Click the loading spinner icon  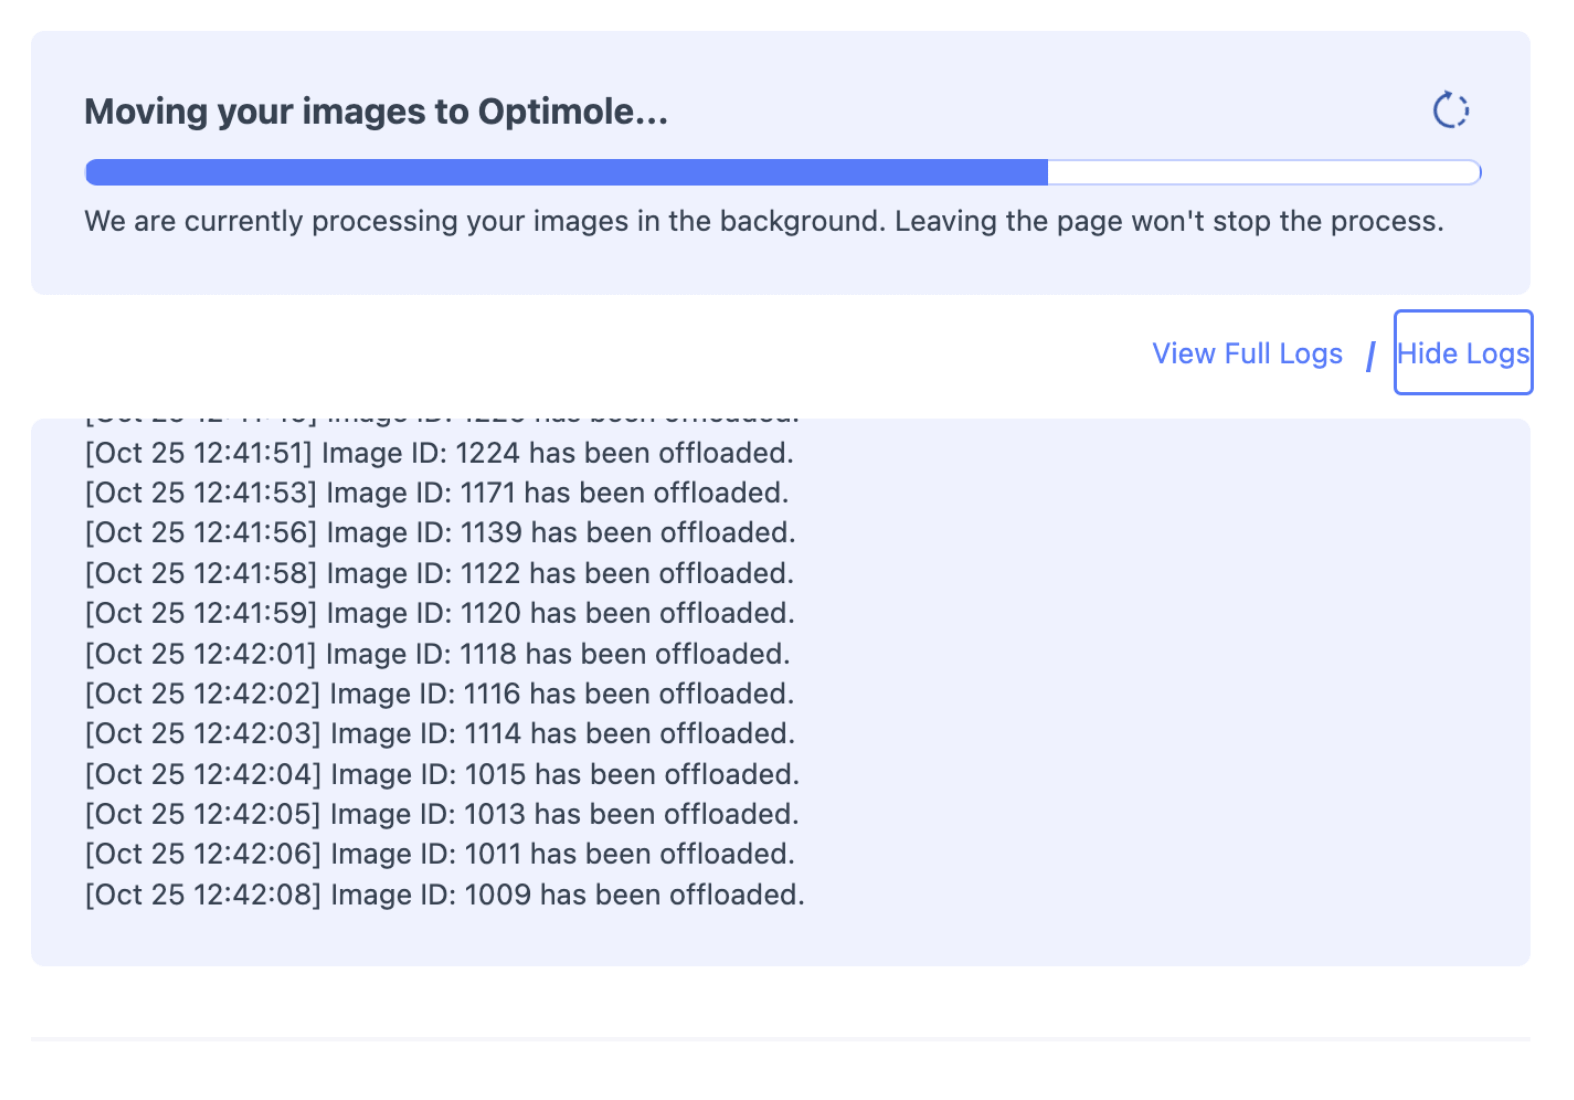click(x=1450, y=111)
